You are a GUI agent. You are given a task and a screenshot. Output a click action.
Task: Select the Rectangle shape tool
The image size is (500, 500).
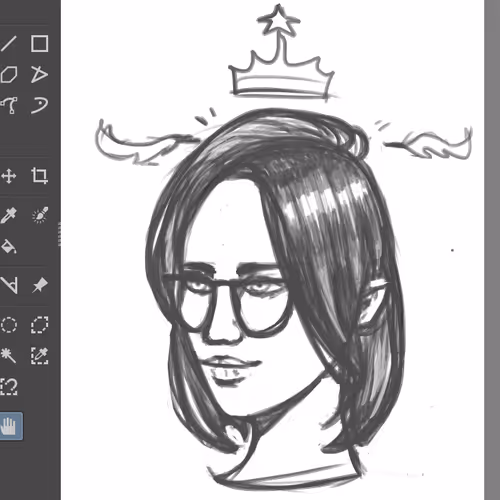pyautogui.click(x=39, y=44)
